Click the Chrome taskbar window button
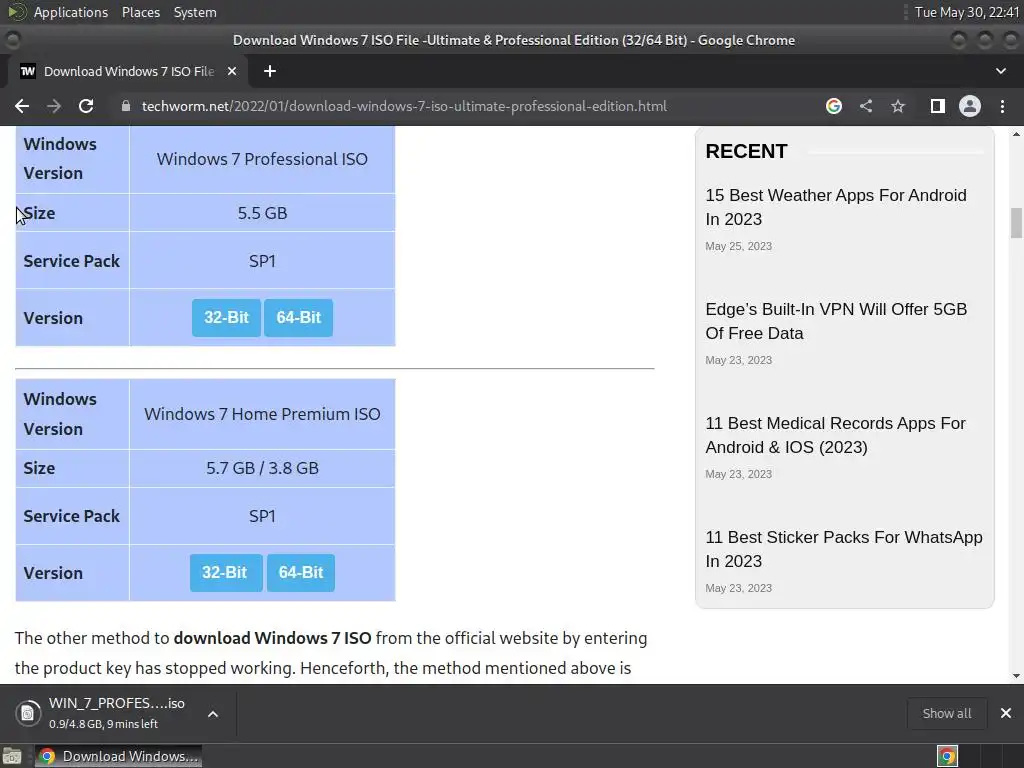 tap(118, 756)
